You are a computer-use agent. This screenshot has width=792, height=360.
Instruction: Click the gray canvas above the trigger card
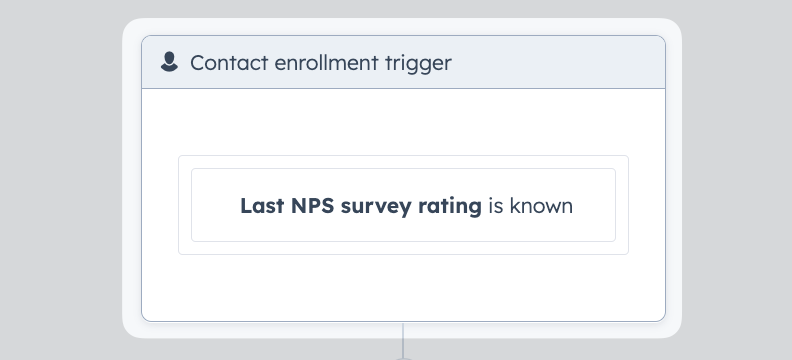pyautogui.click(x=403, y=9)
